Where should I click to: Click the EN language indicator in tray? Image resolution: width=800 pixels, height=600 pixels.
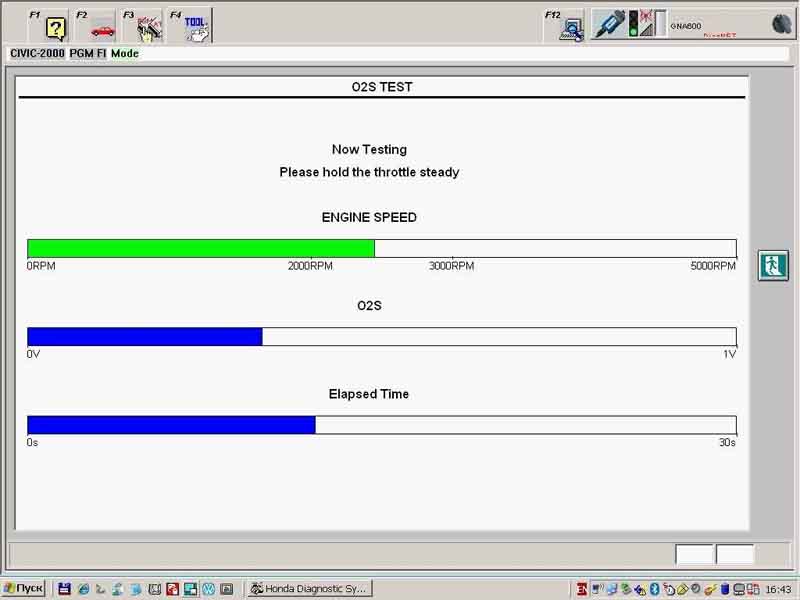[x=580, y=589]
